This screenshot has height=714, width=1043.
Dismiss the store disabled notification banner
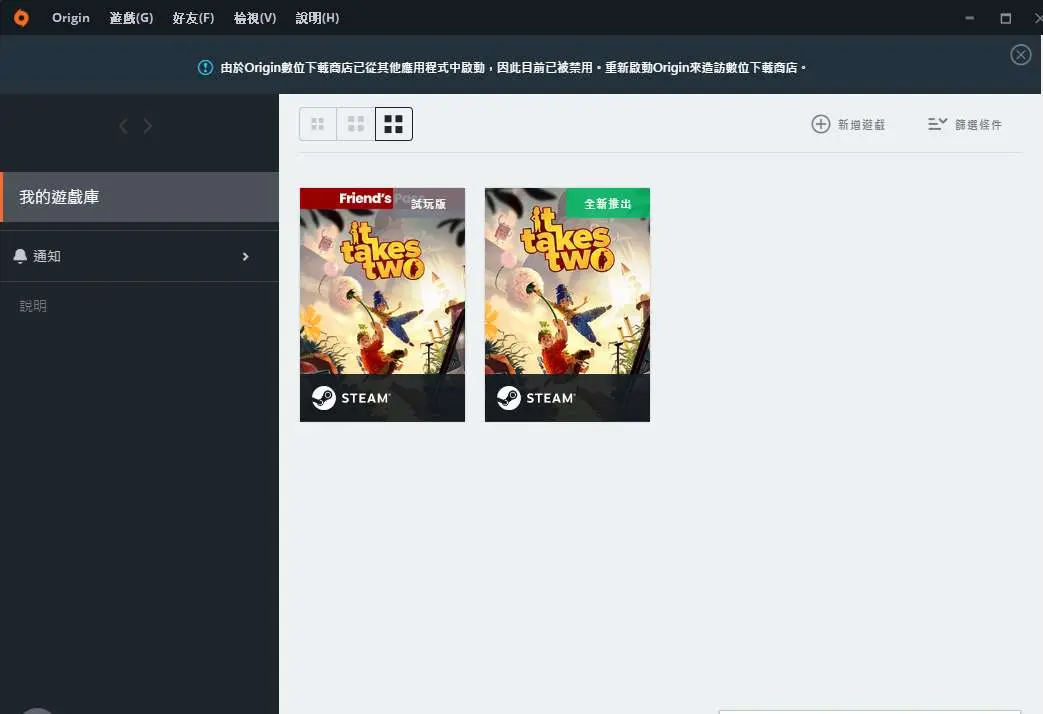tap(1020, 55)
